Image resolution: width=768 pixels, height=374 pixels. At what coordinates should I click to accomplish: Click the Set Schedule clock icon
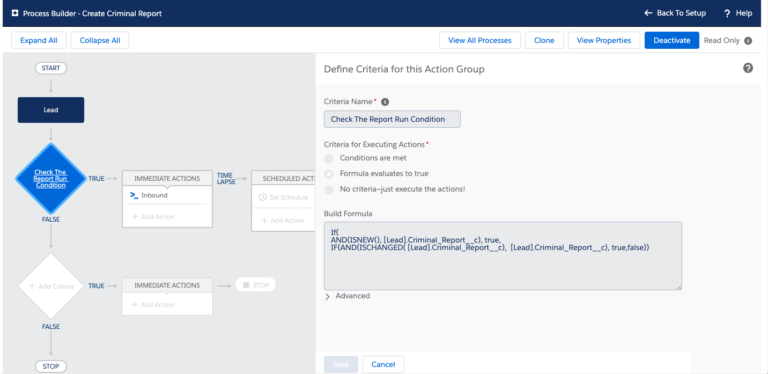point(263,197)
